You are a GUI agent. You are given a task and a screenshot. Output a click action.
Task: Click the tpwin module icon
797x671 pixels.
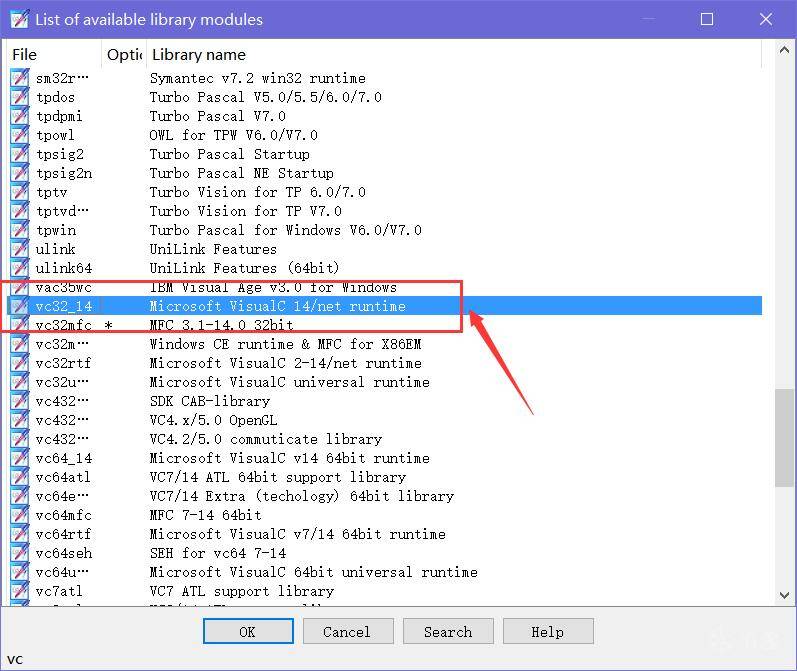[19, 230]
